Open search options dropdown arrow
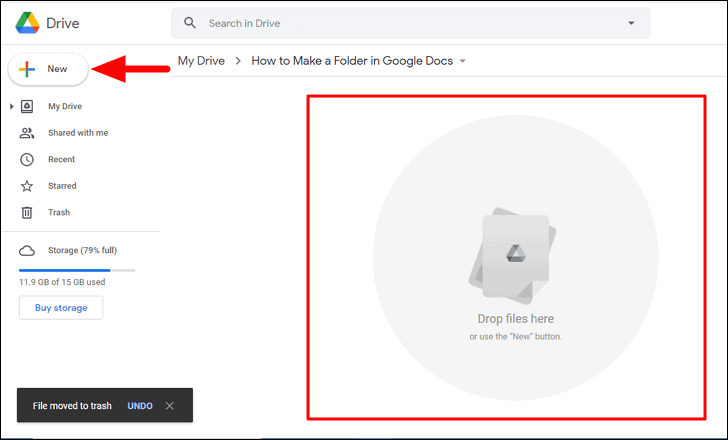 click(631, 23)
